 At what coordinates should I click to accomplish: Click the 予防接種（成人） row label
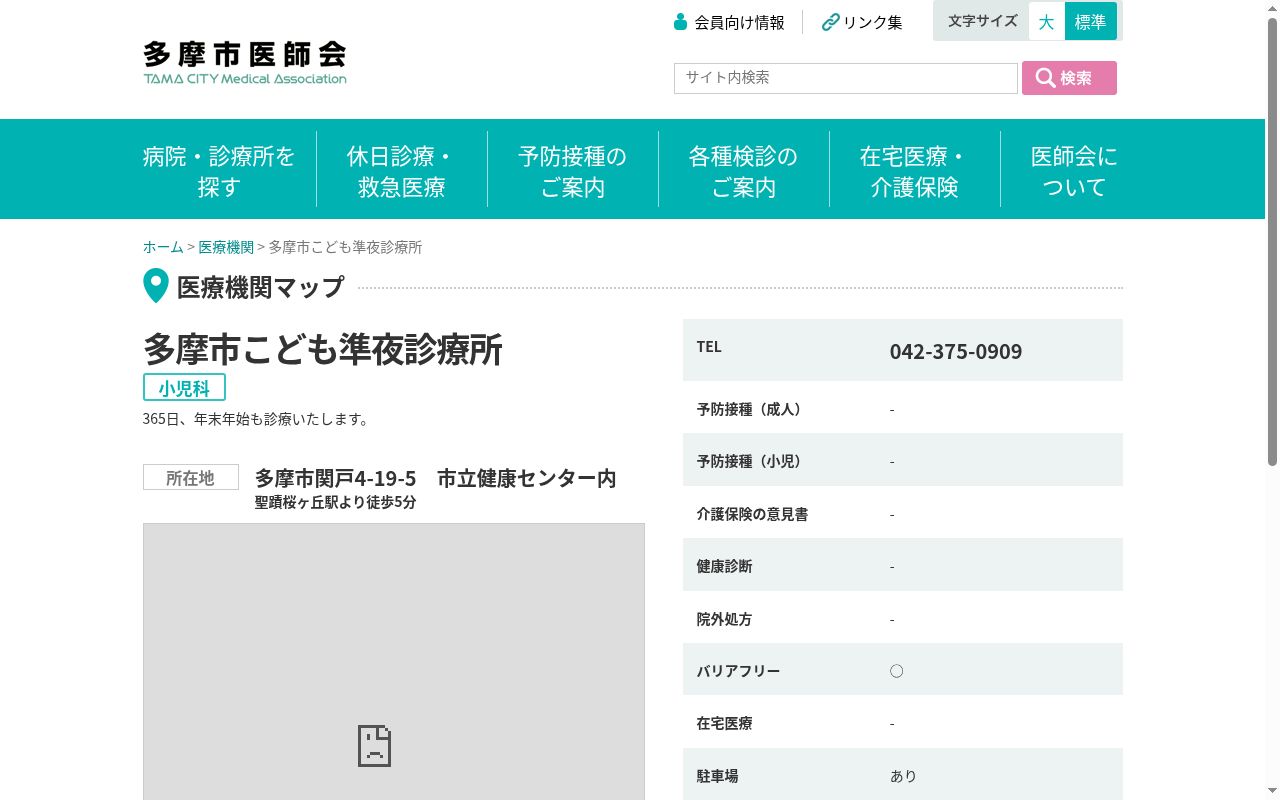pyautogui.click(x=750, y=409)
